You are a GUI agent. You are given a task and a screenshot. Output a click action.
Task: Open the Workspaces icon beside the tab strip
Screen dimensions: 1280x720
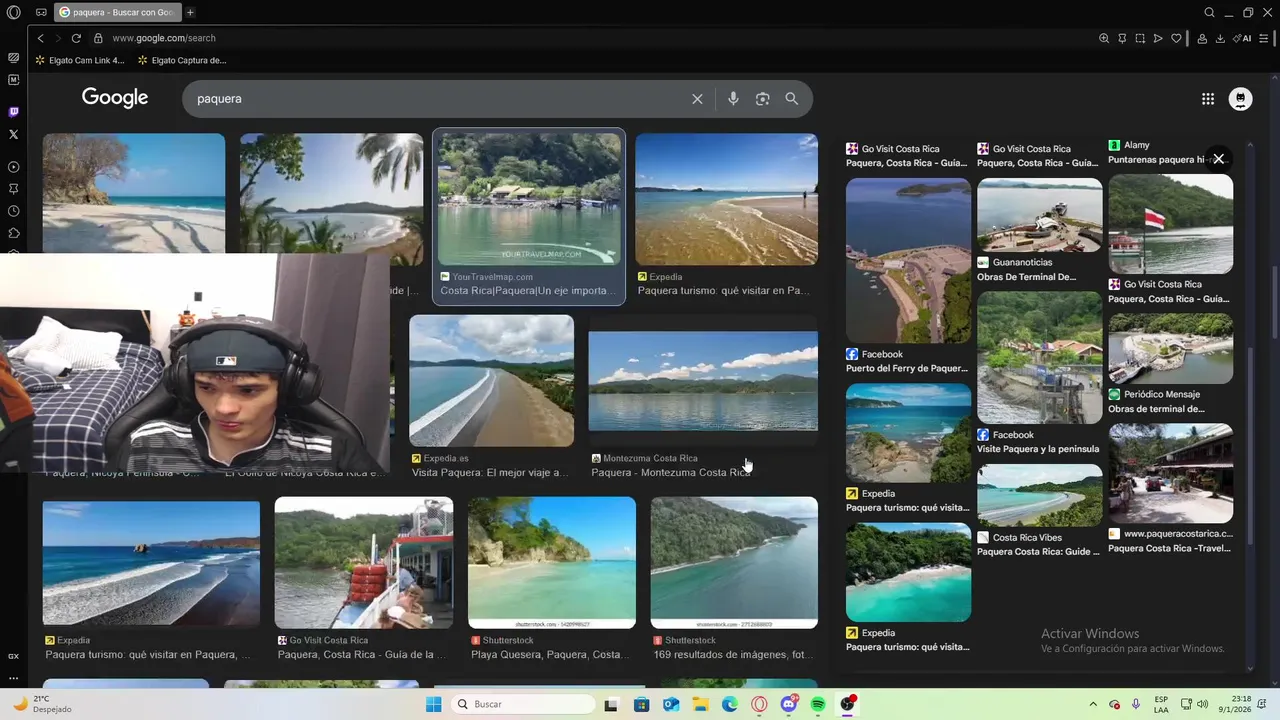[x=41, y=12]
